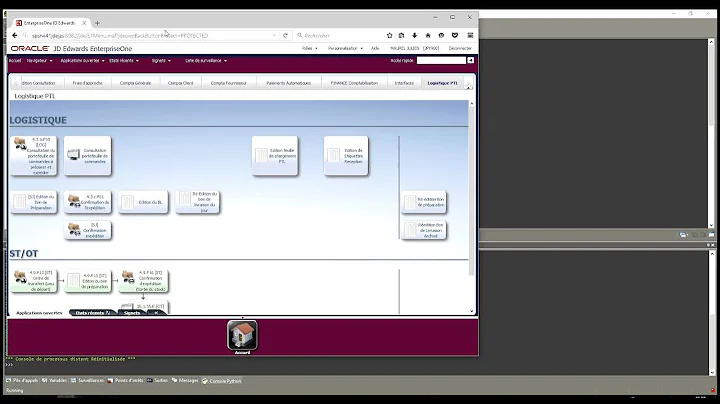Open Ré-édition Bon de préparation tile
This screenshot has height=404, width=720.
coord(424,202)
